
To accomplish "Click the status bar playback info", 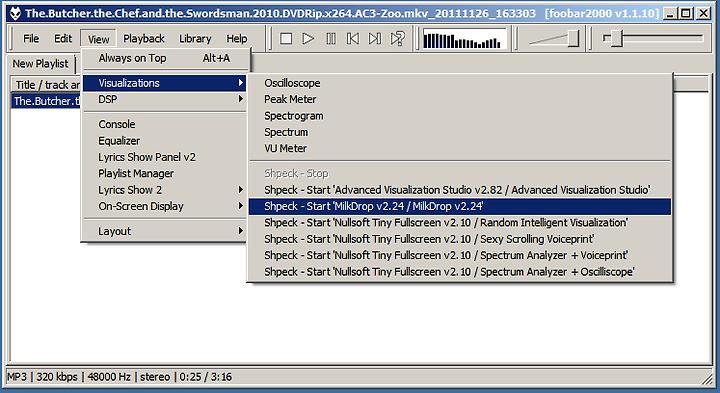I will 119,377.
